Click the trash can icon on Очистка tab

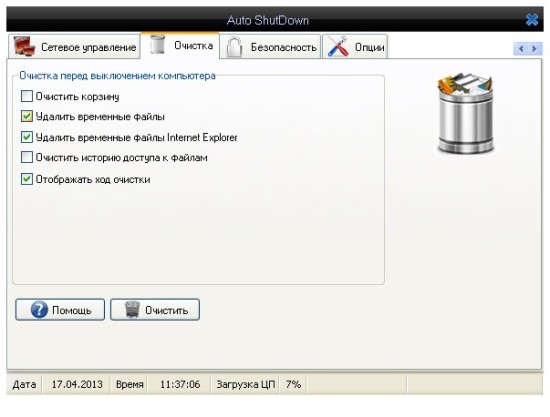(157, 45)
